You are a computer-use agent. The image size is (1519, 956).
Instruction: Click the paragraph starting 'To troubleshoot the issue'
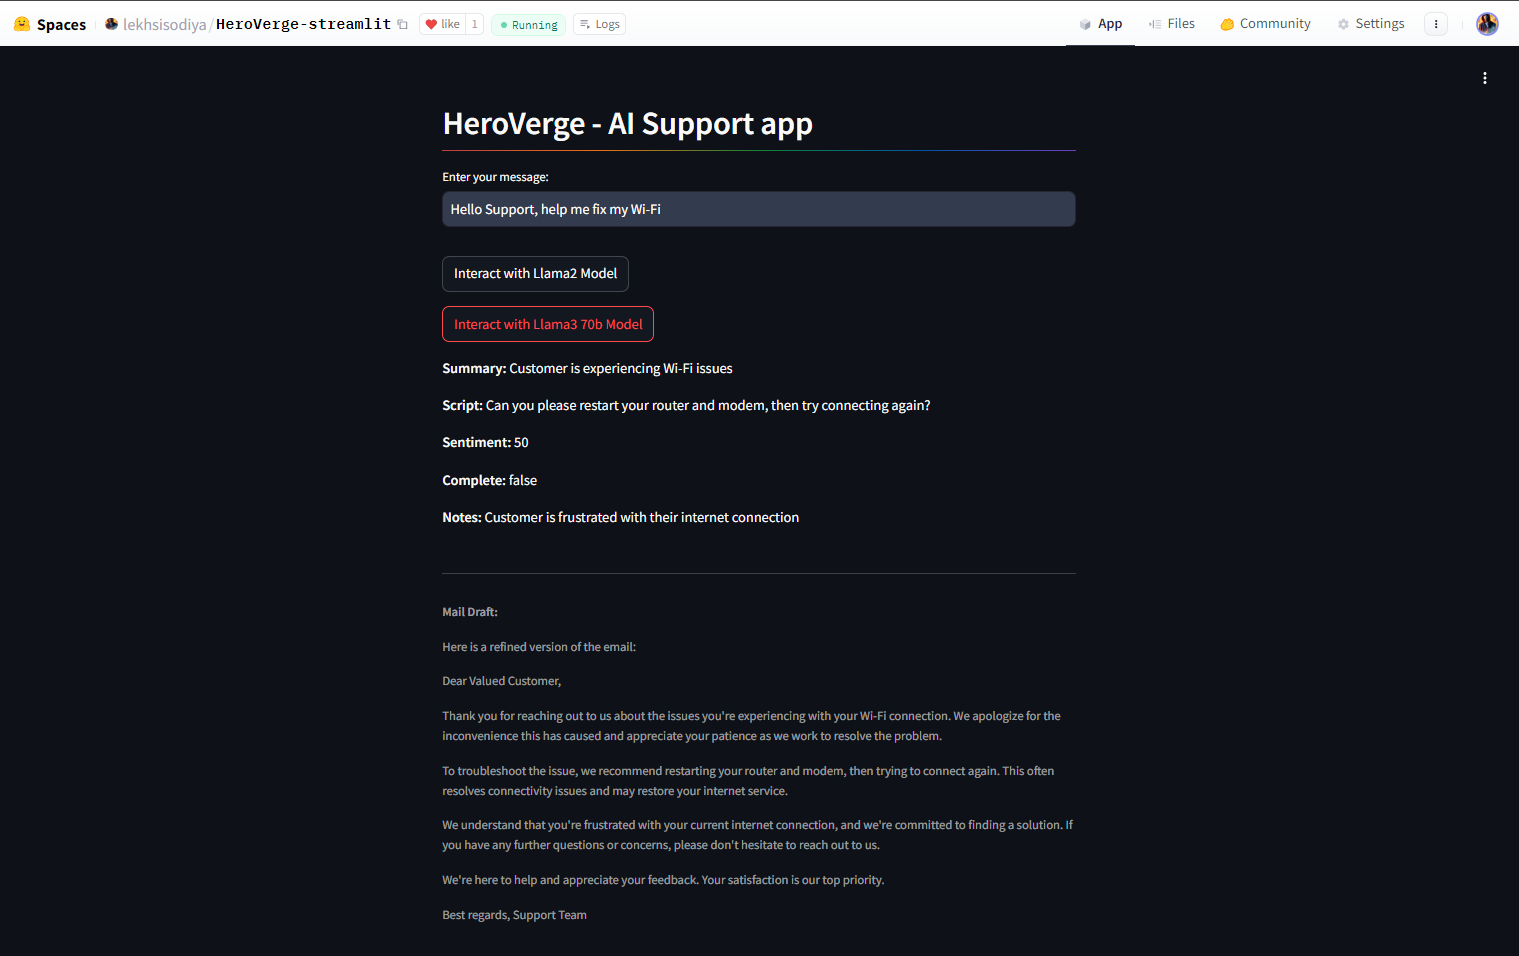(x=748, y=781)
